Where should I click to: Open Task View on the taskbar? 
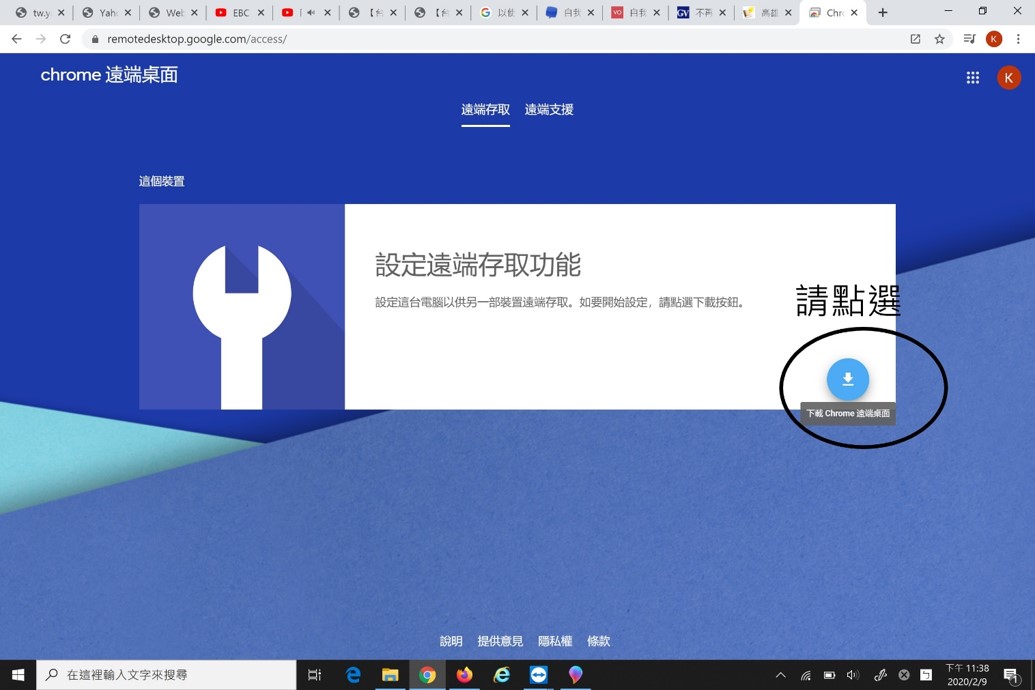coord(314,675)
